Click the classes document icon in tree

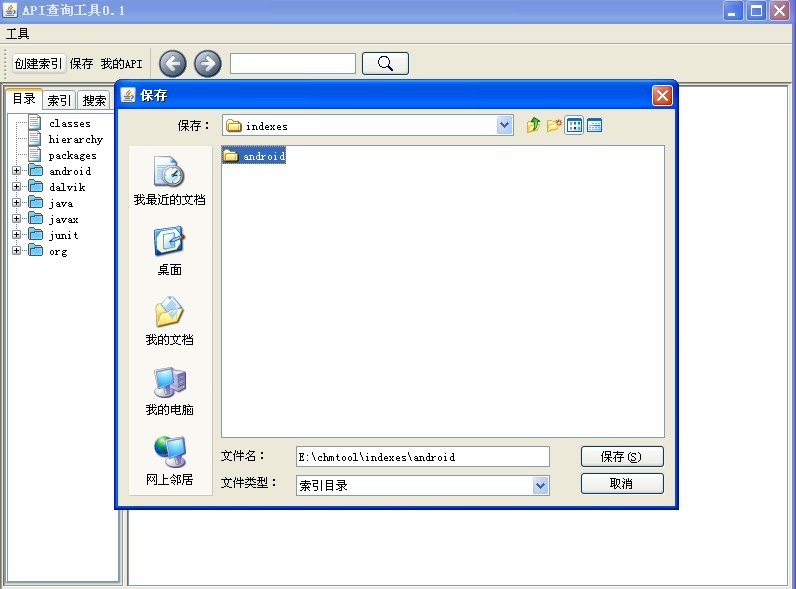35,122
